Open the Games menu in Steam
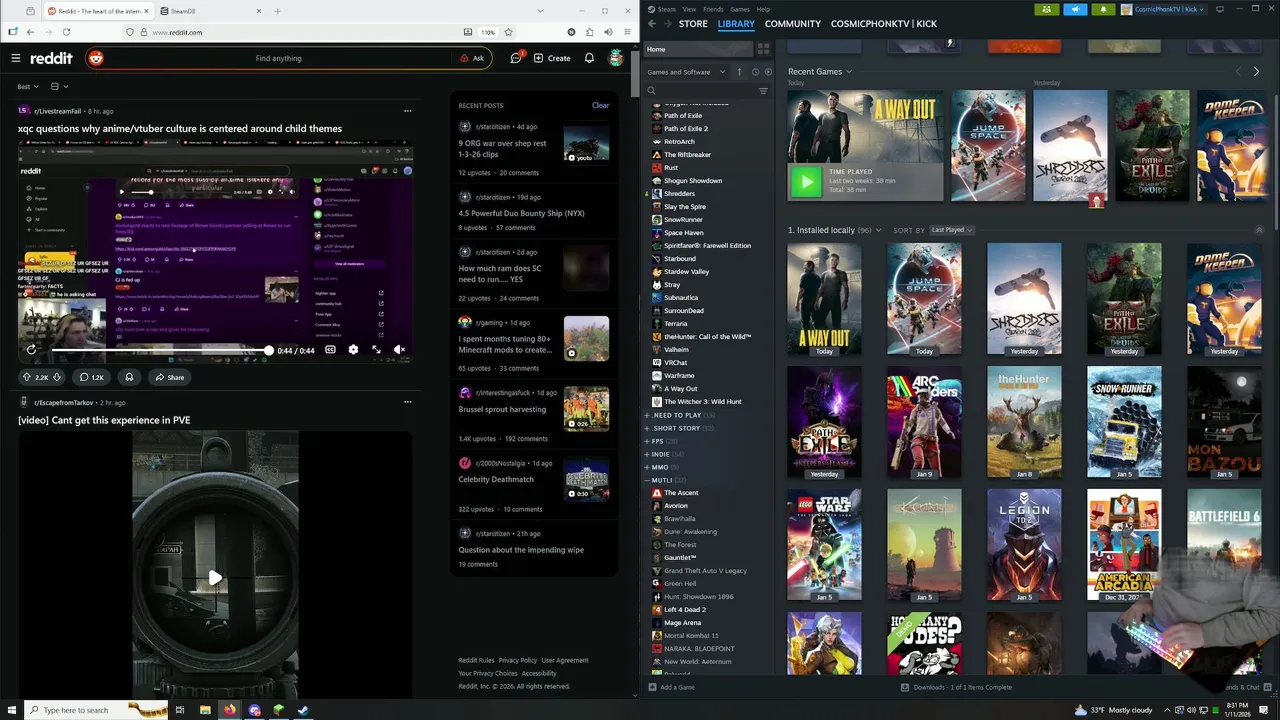The height and width of the screenshot is (720, 1280). click(740, 9)
